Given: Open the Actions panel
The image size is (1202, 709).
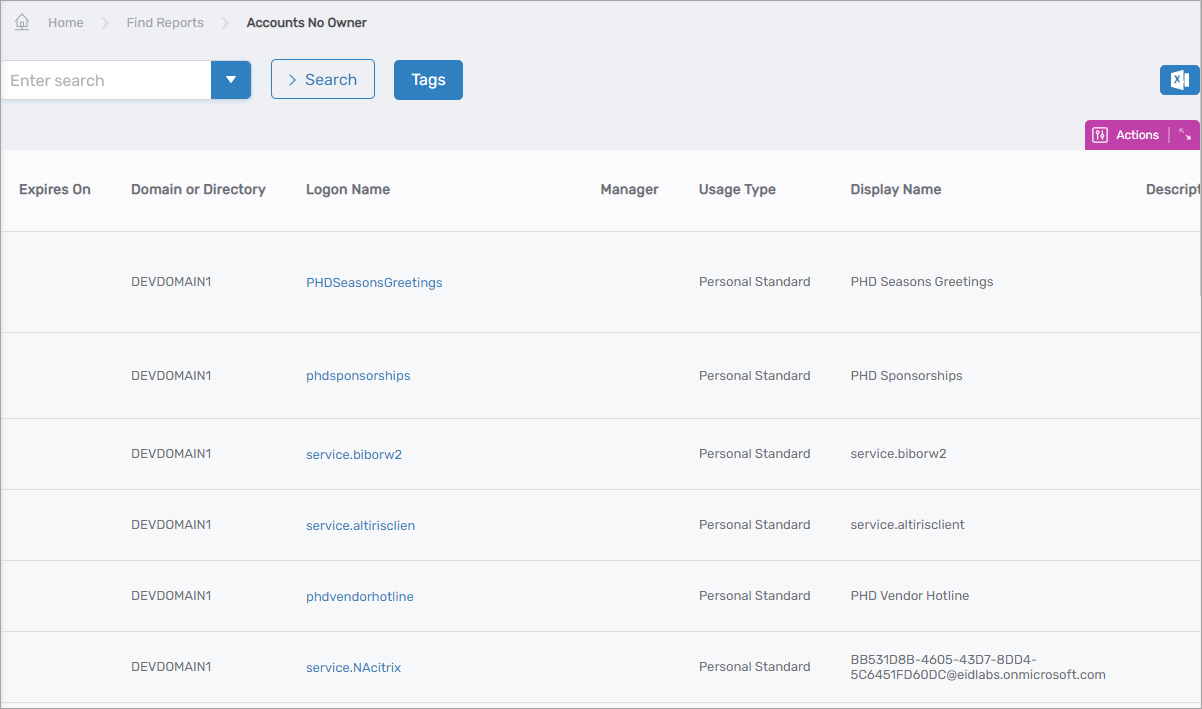Looking at the screenshot, I should pos(1127,135).
